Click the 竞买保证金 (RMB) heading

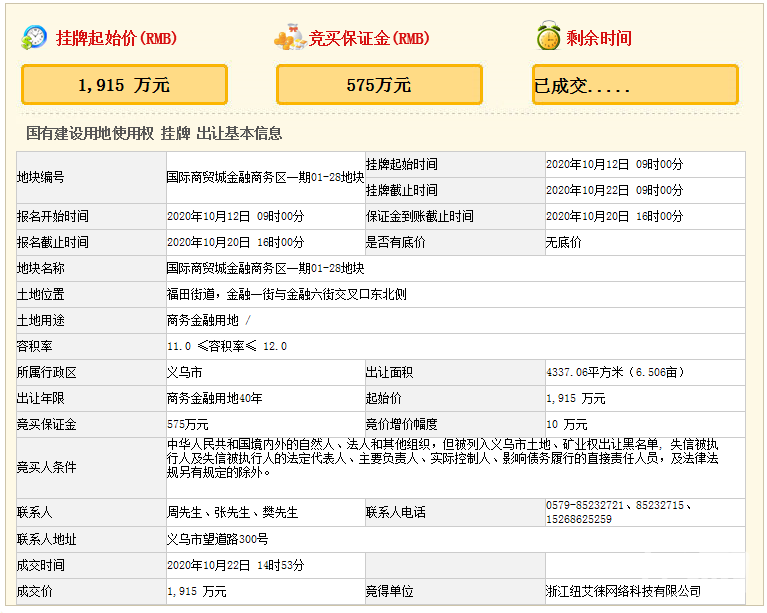(369, 39)
